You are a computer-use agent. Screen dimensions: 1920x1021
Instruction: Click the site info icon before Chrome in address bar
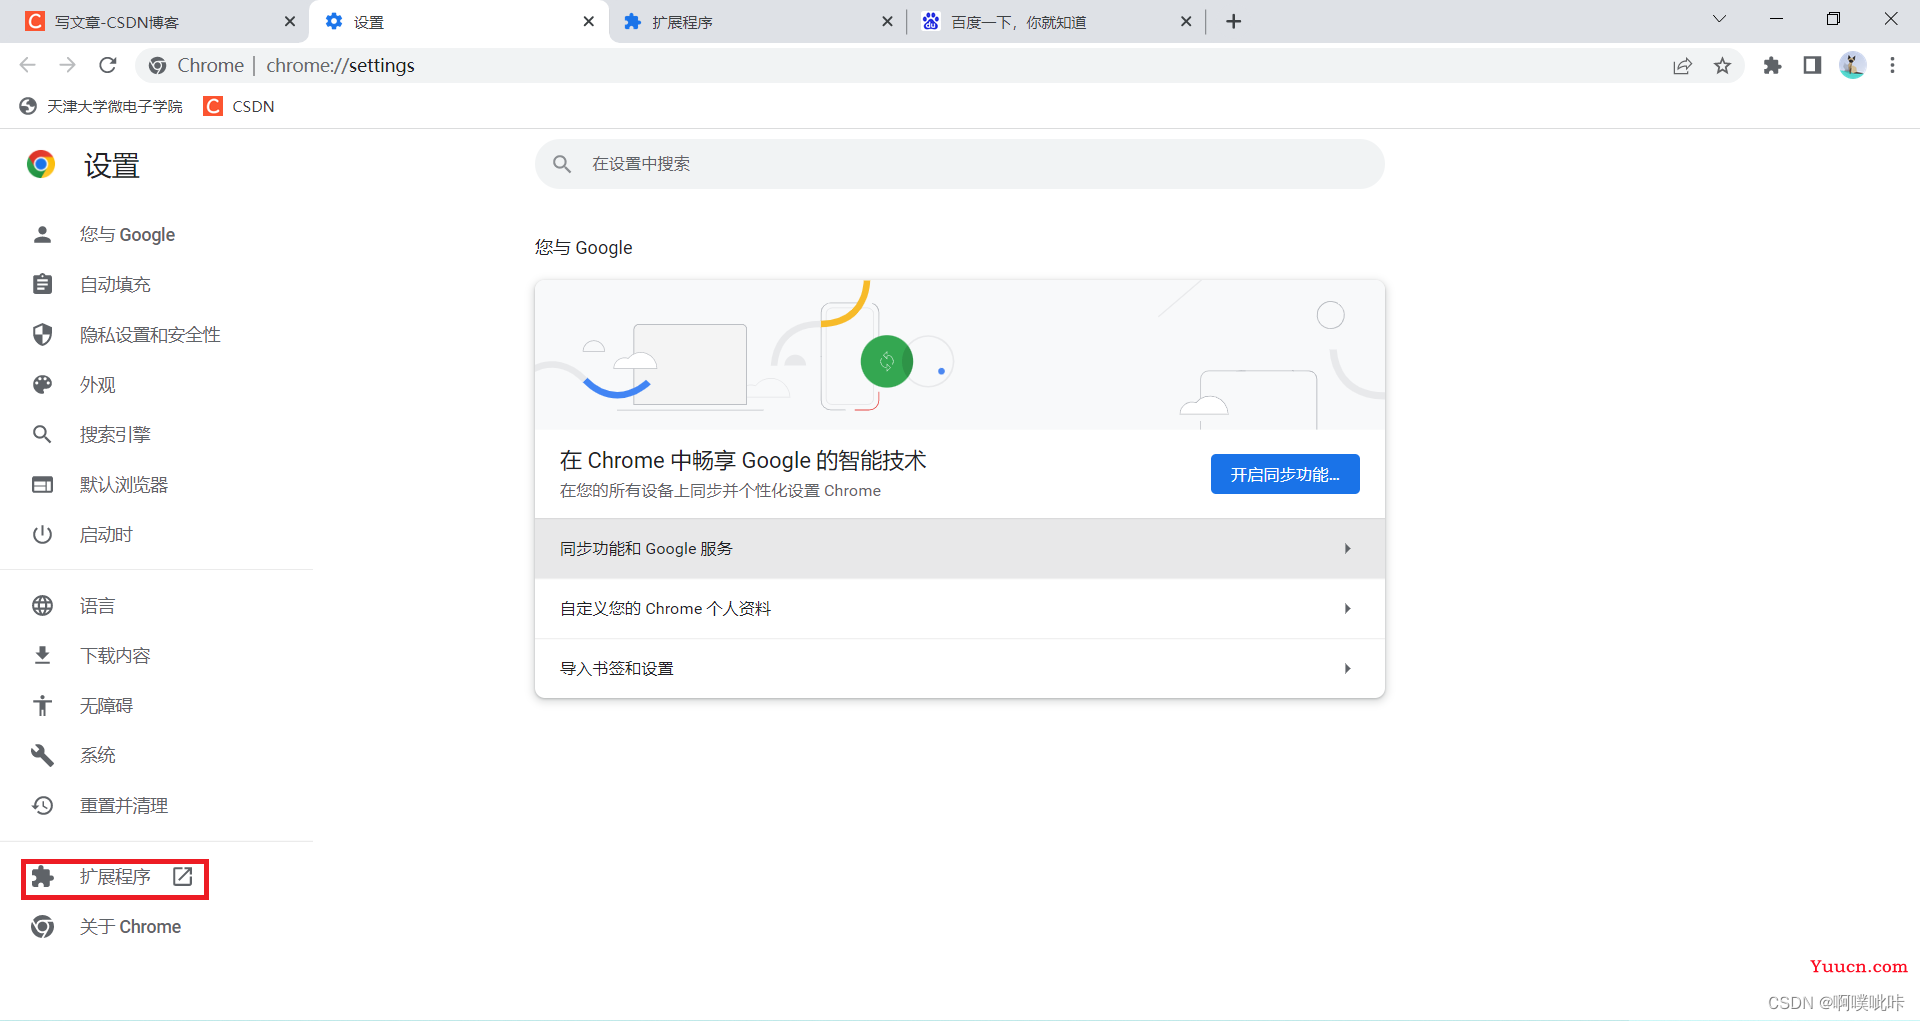pyautogui.click(x=157, y=66)
